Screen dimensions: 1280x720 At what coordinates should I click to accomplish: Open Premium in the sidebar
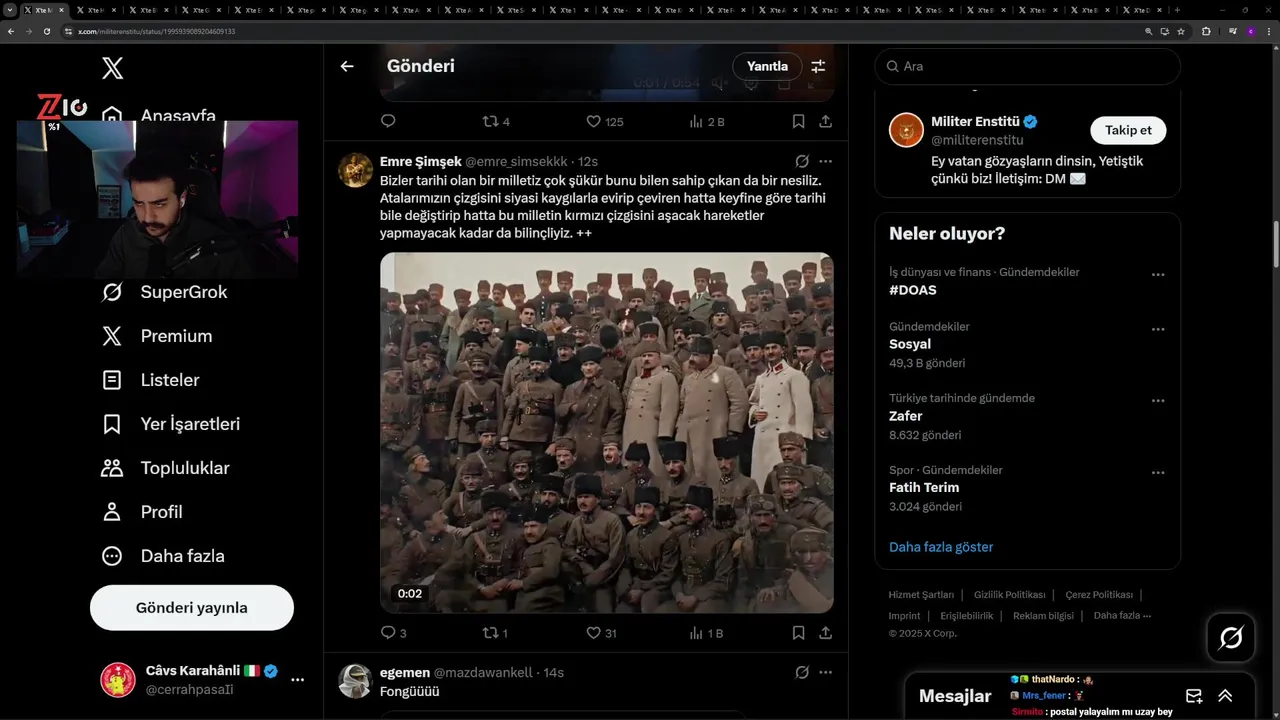pos(156,336)
